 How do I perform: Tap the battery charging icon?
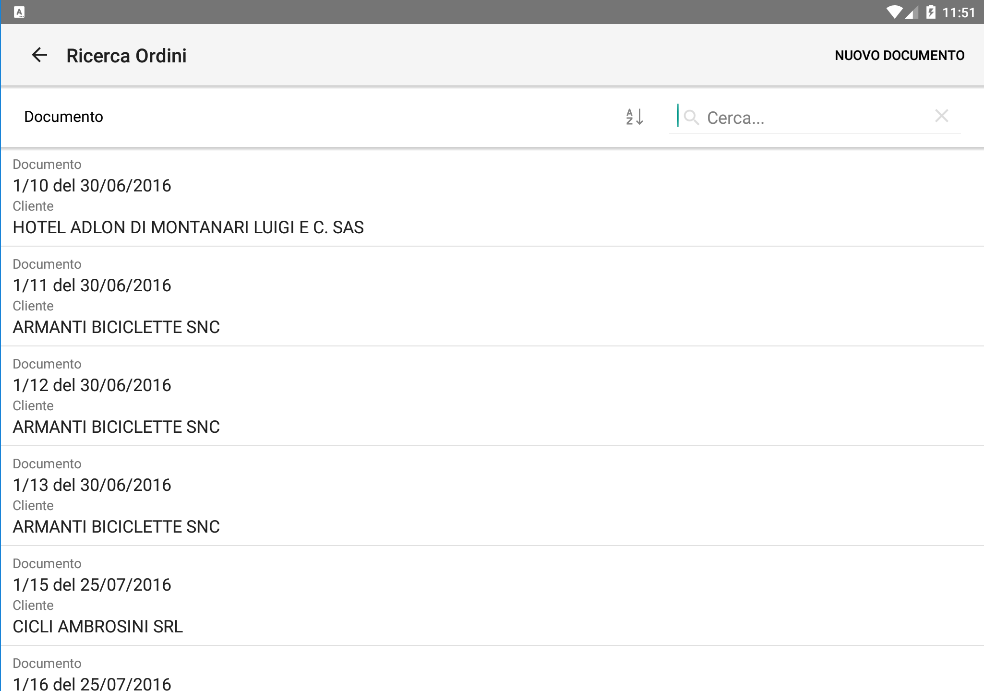pyautogui.click(x=931, y=12)
